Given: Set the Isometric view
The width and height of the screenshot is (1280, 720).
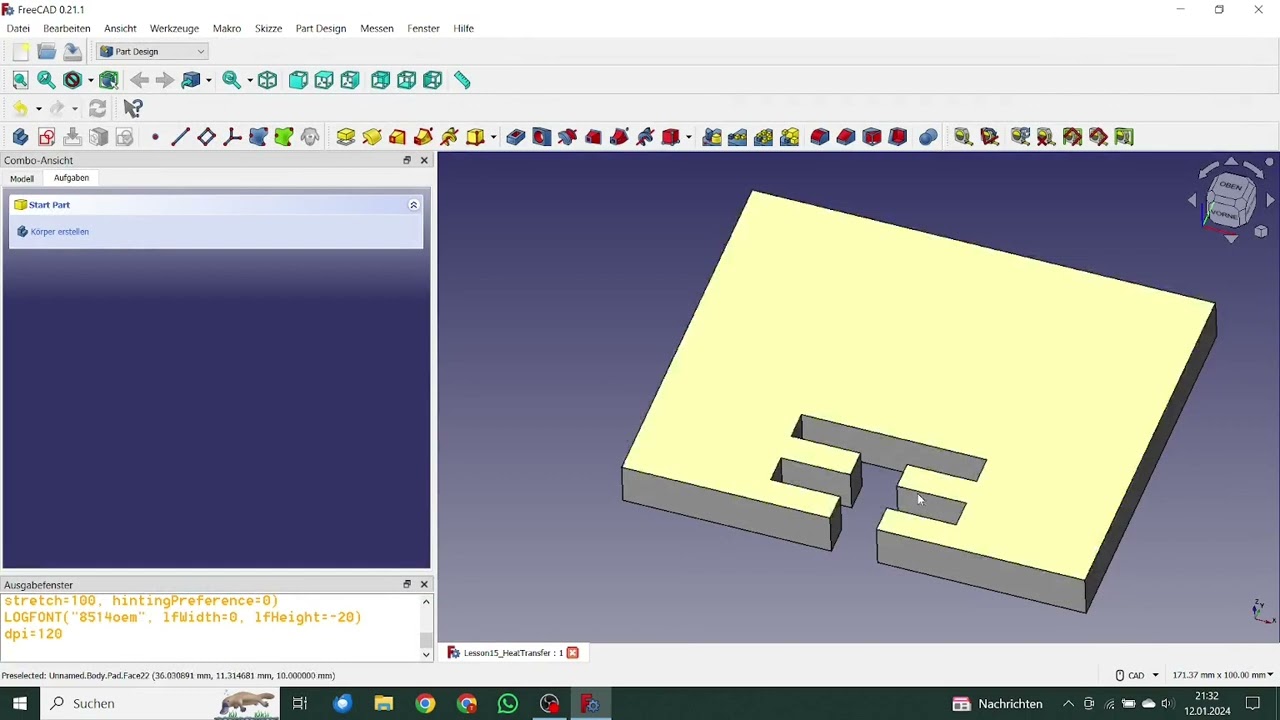Looking at the screenshot, I should (267, 80).
